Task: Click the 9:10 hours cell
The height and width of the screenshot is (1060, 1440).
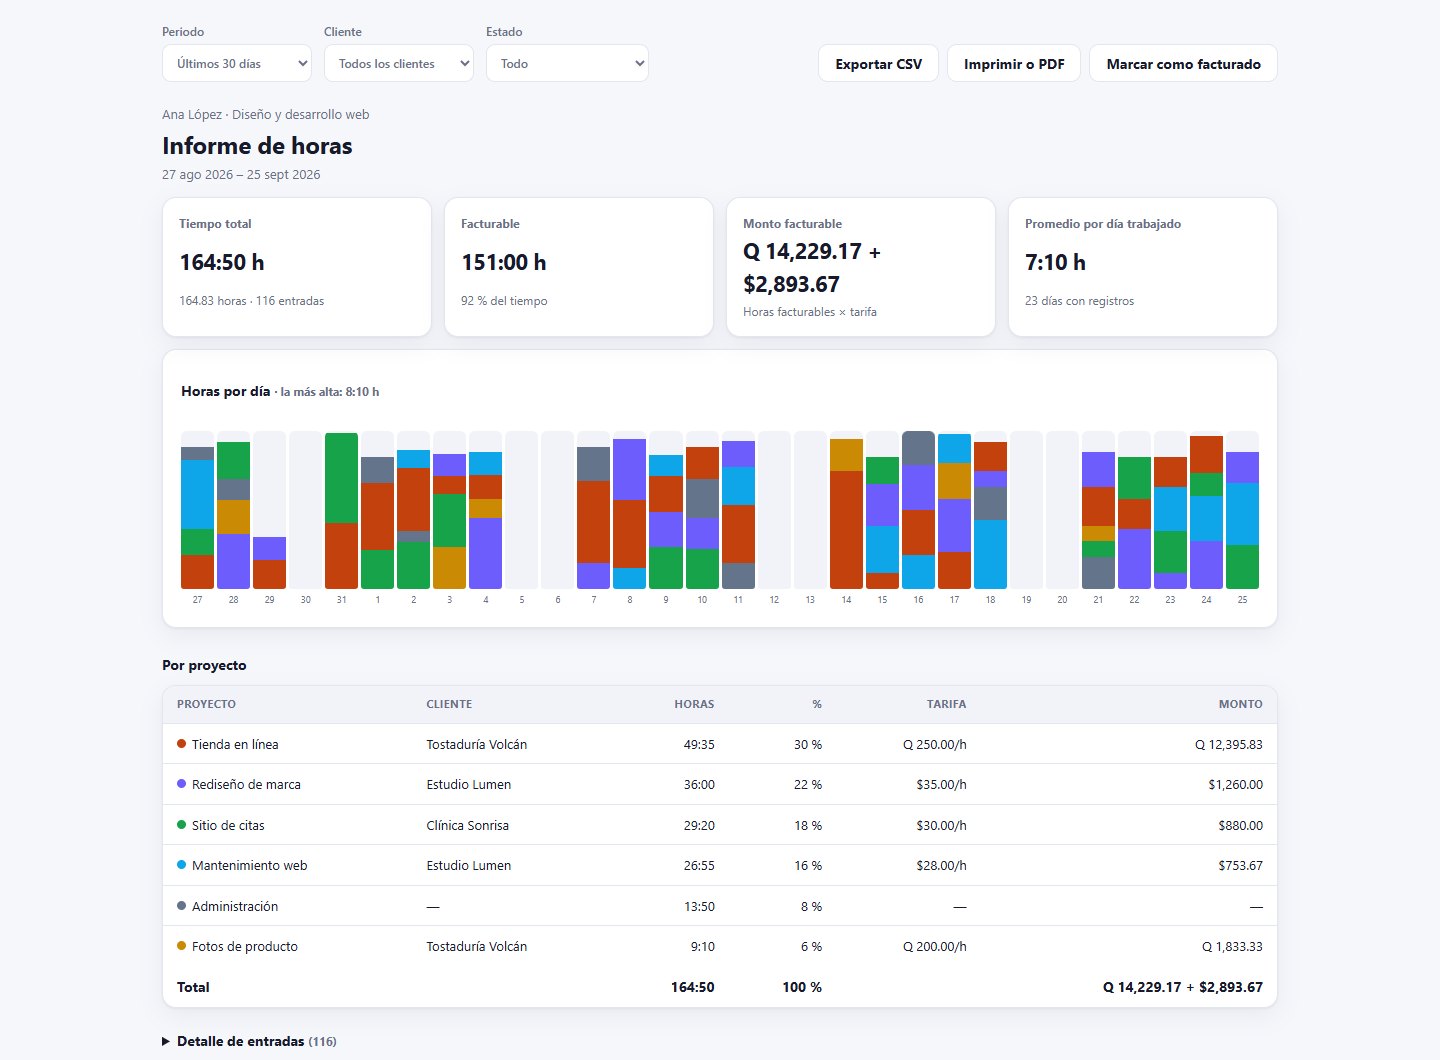Action: click(703, 947)
